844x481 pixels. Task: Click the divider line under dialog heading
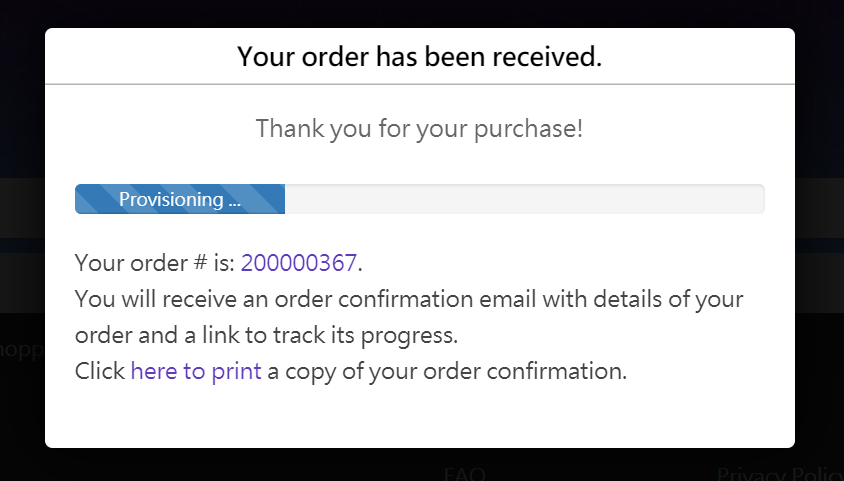pos(420,84)
